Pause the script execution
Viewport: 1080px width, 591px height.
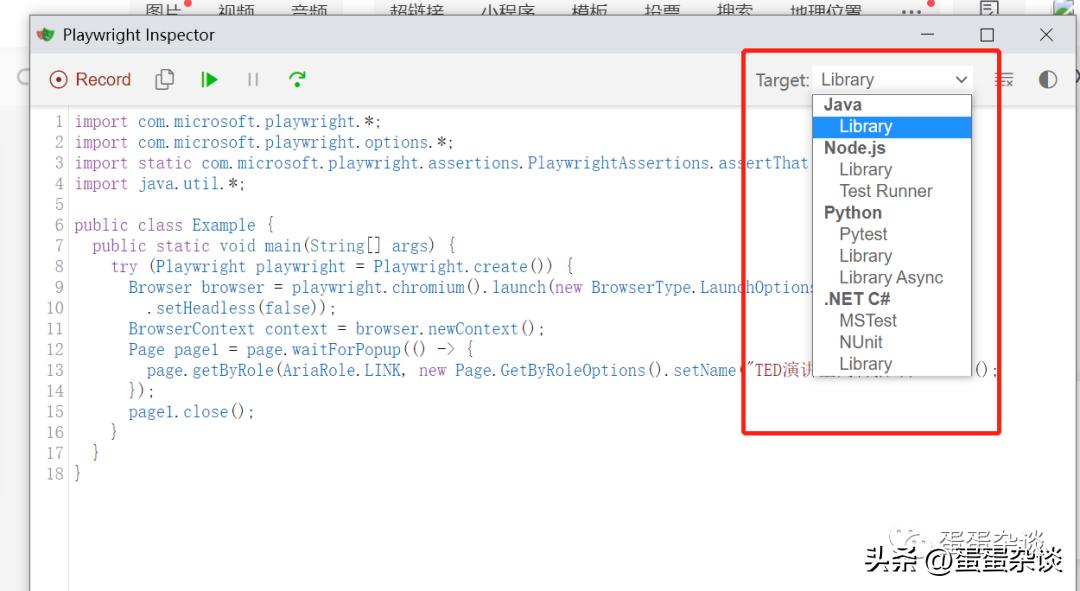[253, 80]
